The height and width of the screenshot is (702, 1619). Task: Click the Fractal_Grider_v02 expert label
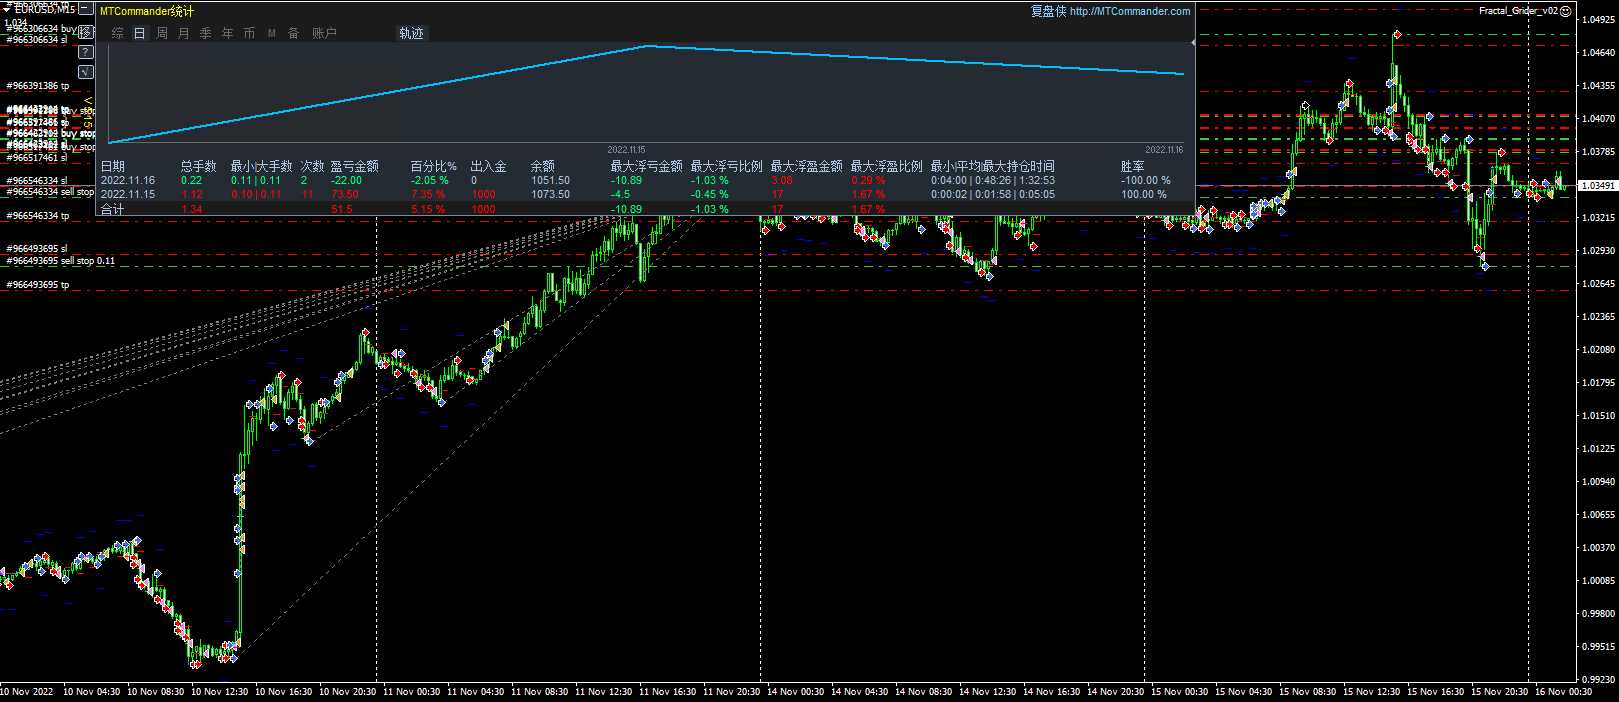[1518, 11]
